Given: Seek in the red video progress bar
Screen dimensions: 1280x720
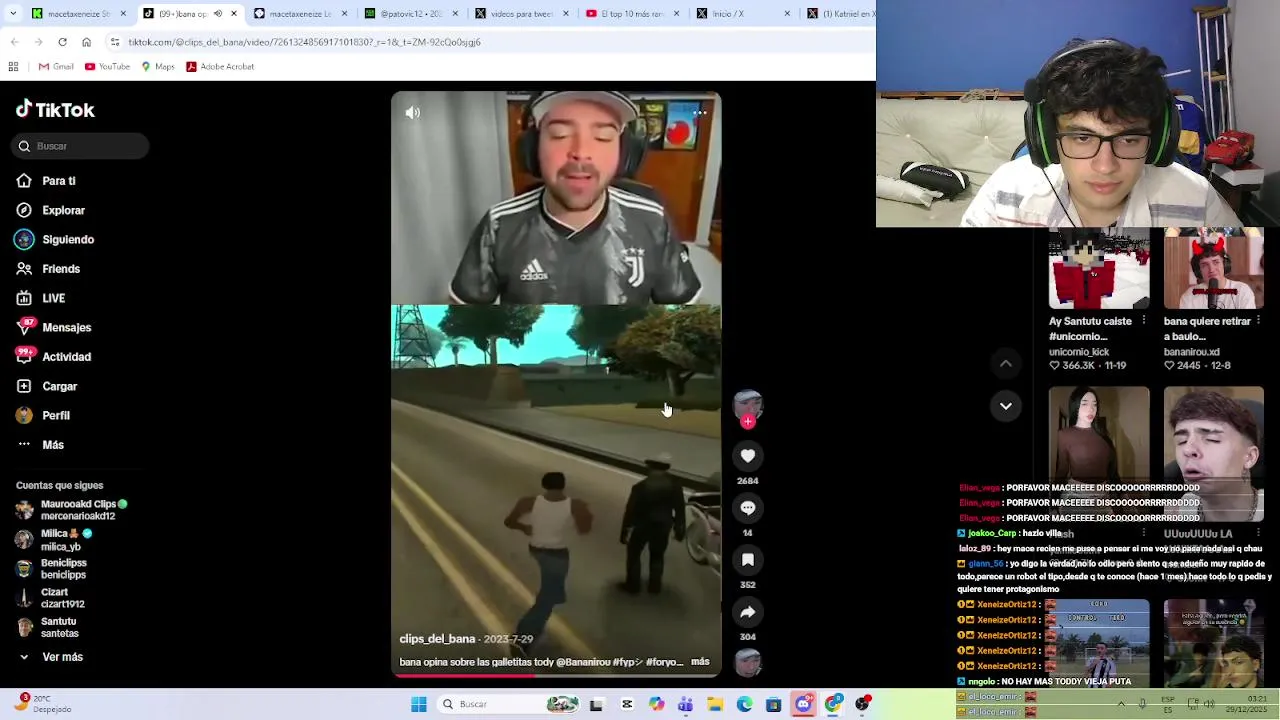Looking at the screenshot, I should 556,676.
